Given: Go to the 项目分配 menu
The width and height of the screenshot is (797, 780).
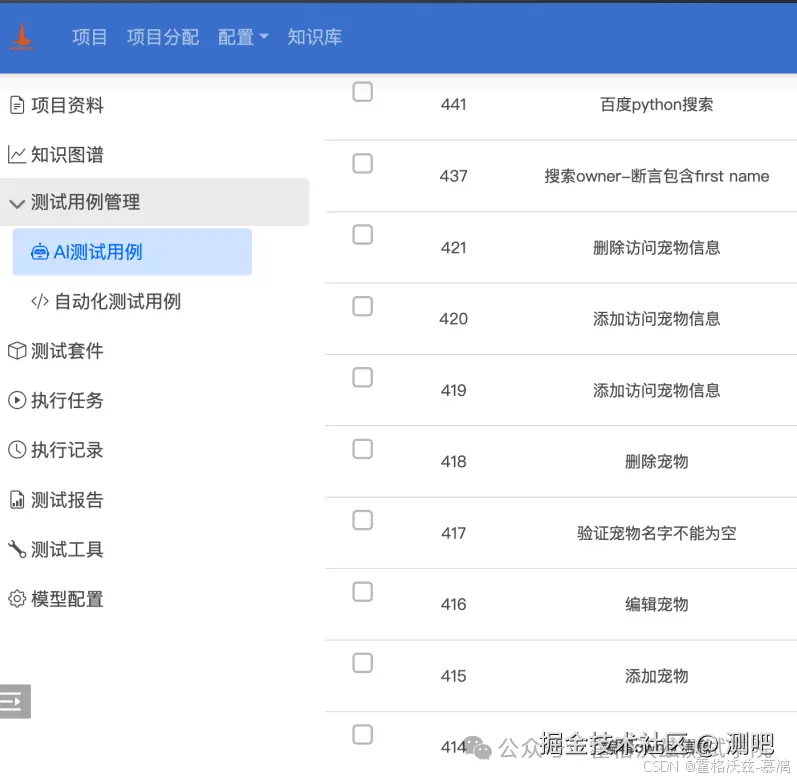Looking at the screenshot, I should [x=163, y=37].
